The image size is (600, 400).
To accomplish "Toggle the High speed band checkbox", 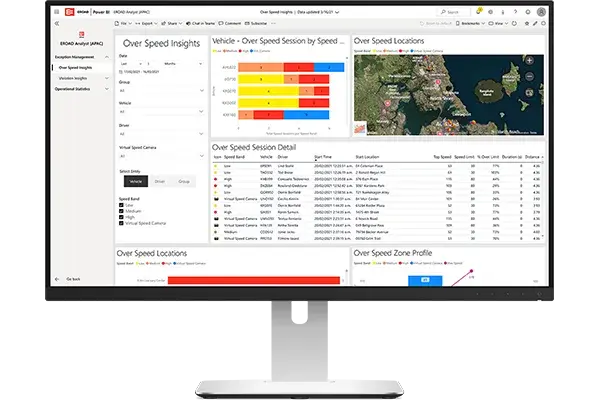I will click(121, 217).
